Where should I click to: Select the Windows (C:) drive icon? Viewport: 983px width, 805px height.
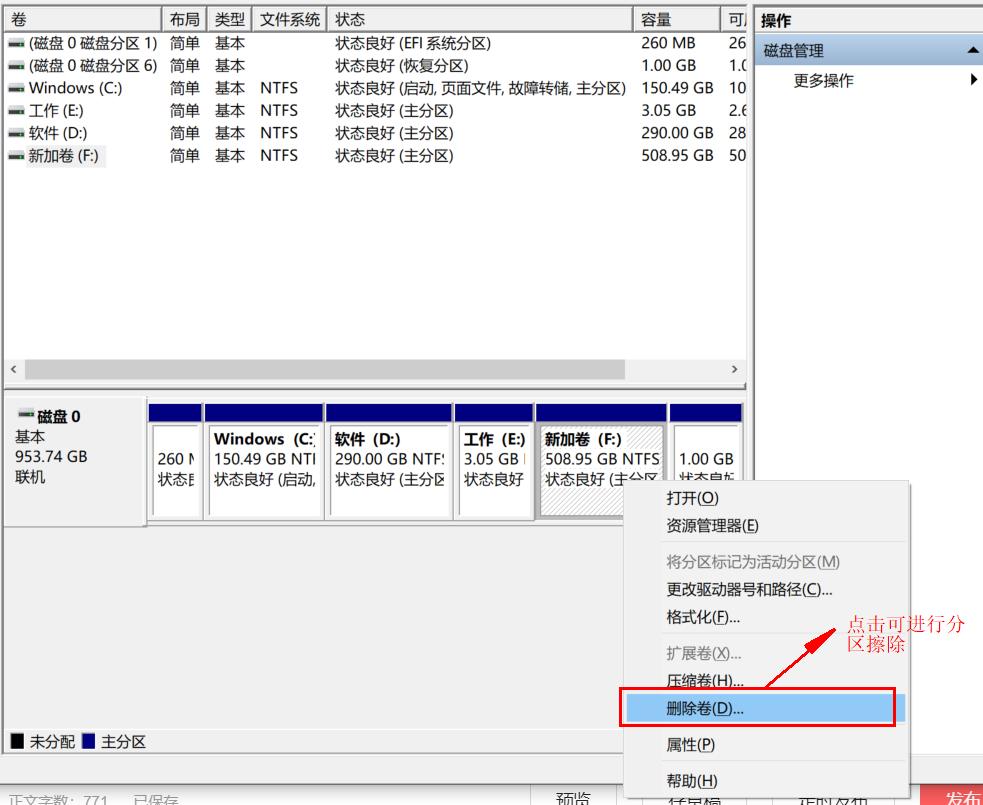[x=14, y=88]
